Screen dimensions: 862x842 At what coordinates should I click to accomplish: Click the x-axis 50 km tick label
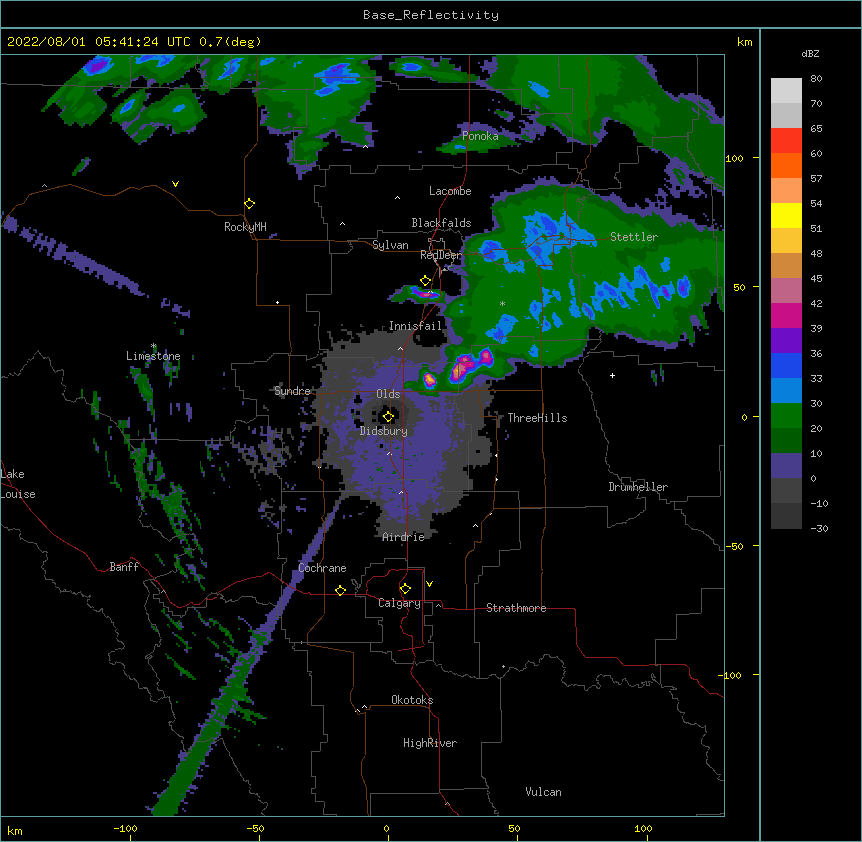514,828
